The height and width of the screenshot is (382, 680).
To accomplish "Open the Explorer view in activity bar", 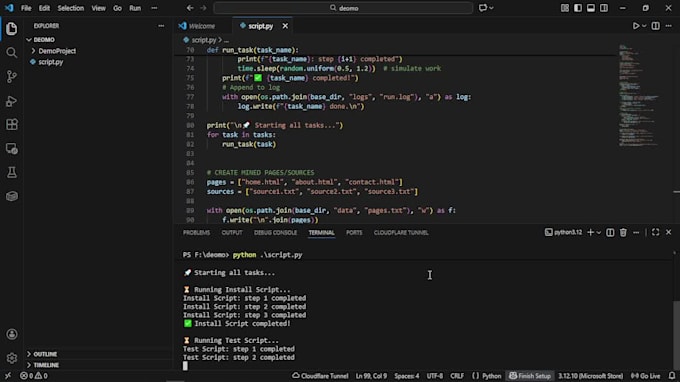I will point(12,29).
